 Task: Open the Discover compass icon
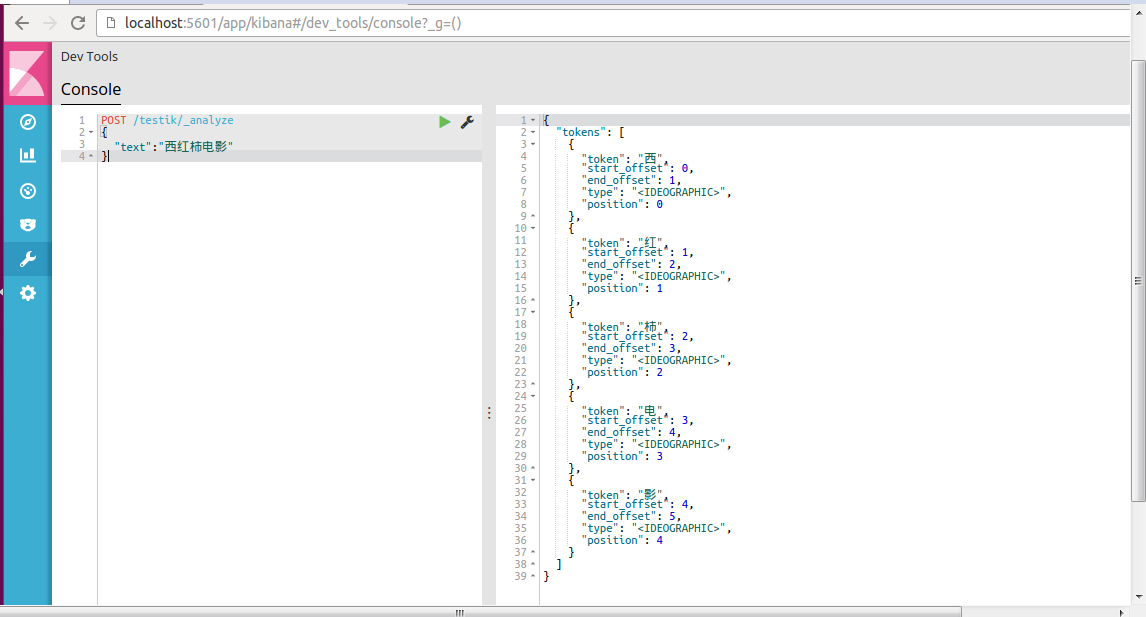tap(27, 121)
